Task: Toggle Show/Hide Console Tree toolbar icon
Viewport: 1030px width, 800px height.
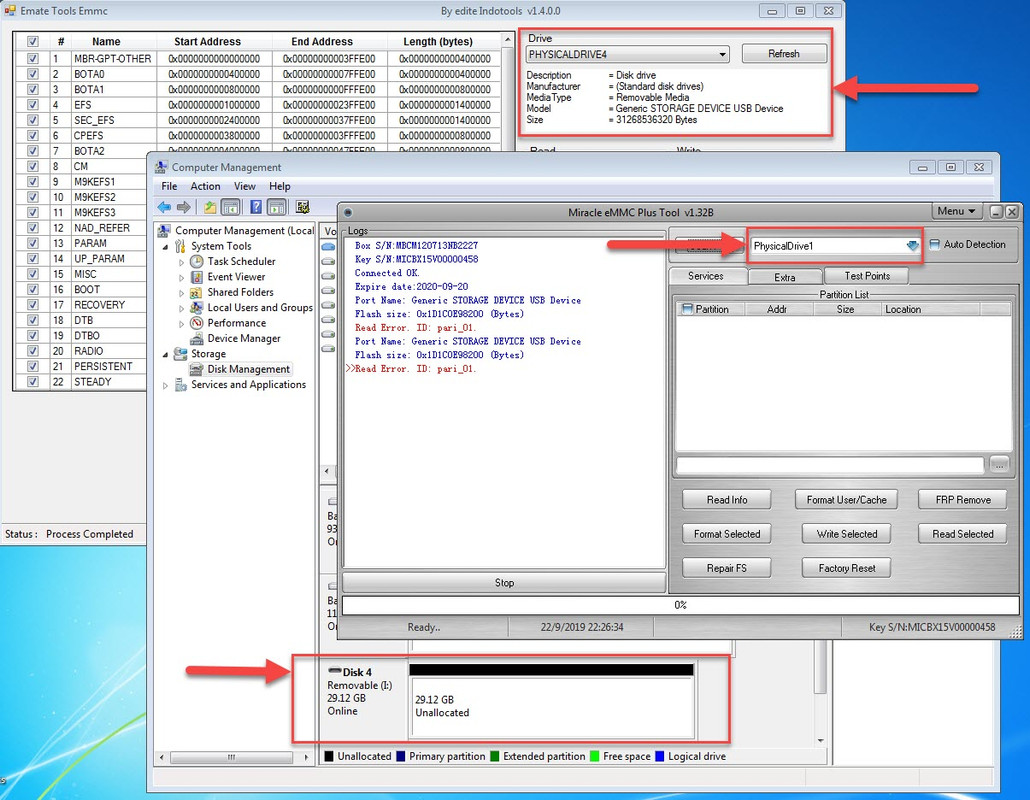Action: coord(230,208)
